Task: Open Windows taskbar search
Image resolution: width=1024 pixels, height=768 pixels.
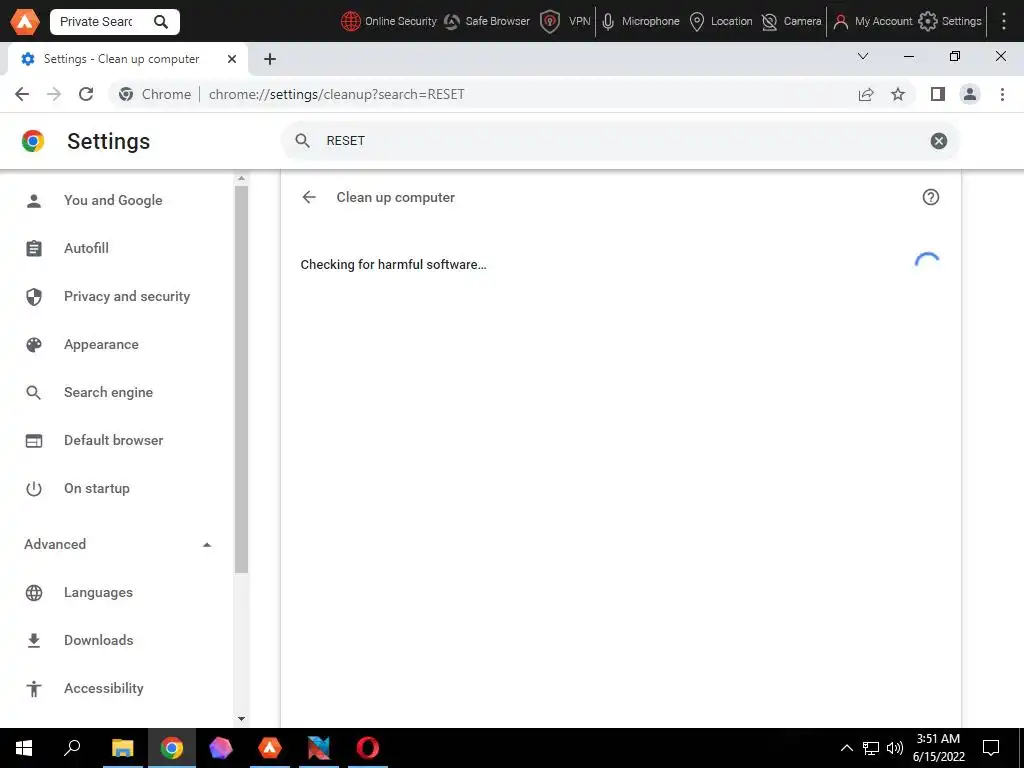Action: (x=72, y=748)
